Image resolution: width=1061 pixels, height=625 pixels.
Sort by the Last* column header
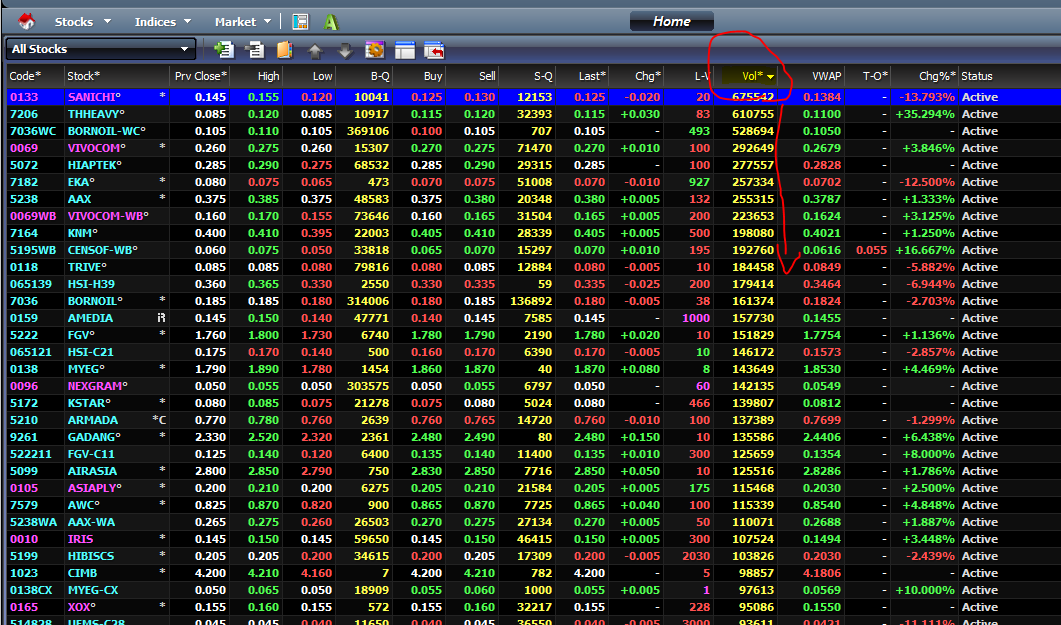[592, 76]
